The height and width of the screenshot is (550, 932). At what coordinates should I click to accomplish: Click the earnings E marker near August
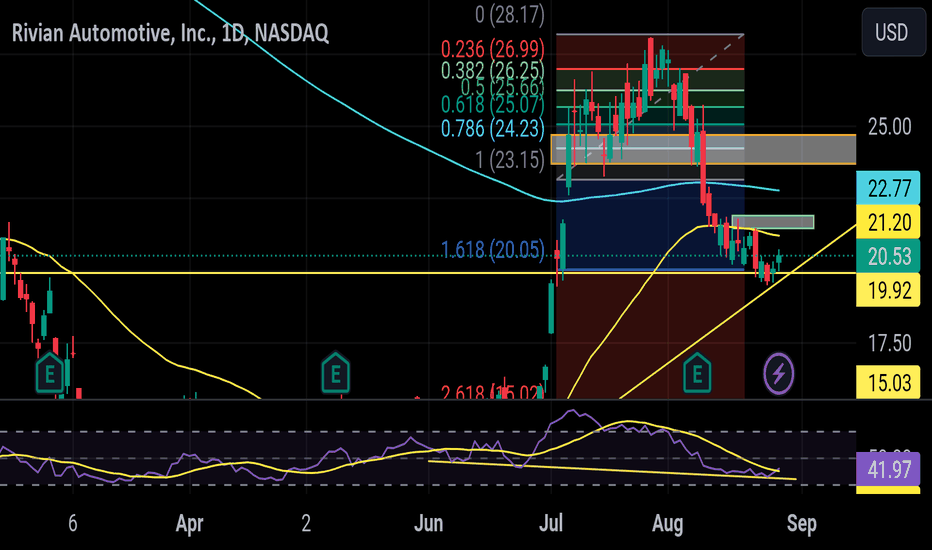(x=697, y=373)
